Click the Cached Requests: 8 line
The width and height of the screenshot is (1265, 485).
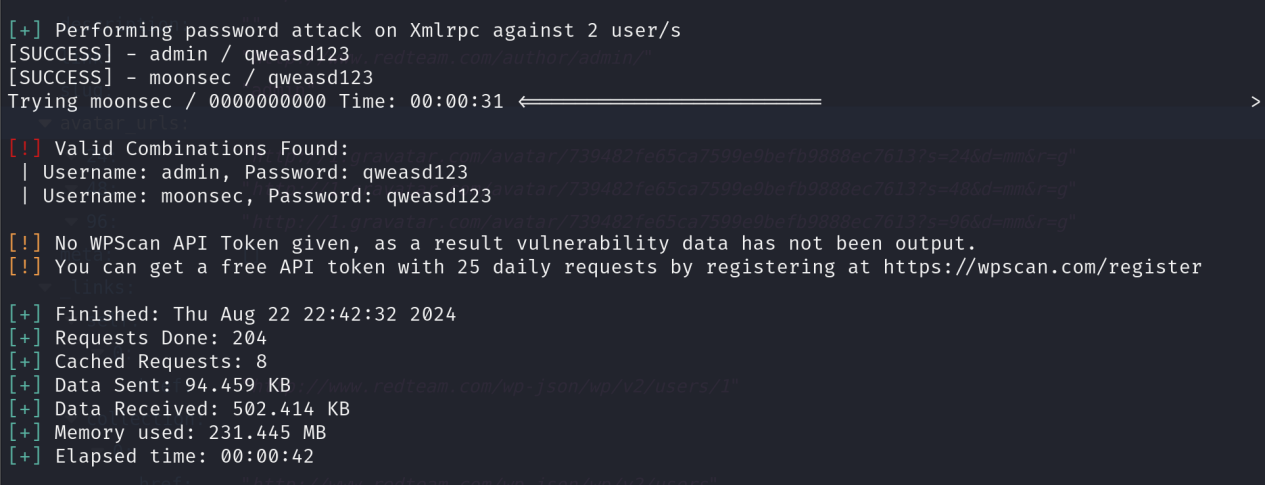point(160,362)
